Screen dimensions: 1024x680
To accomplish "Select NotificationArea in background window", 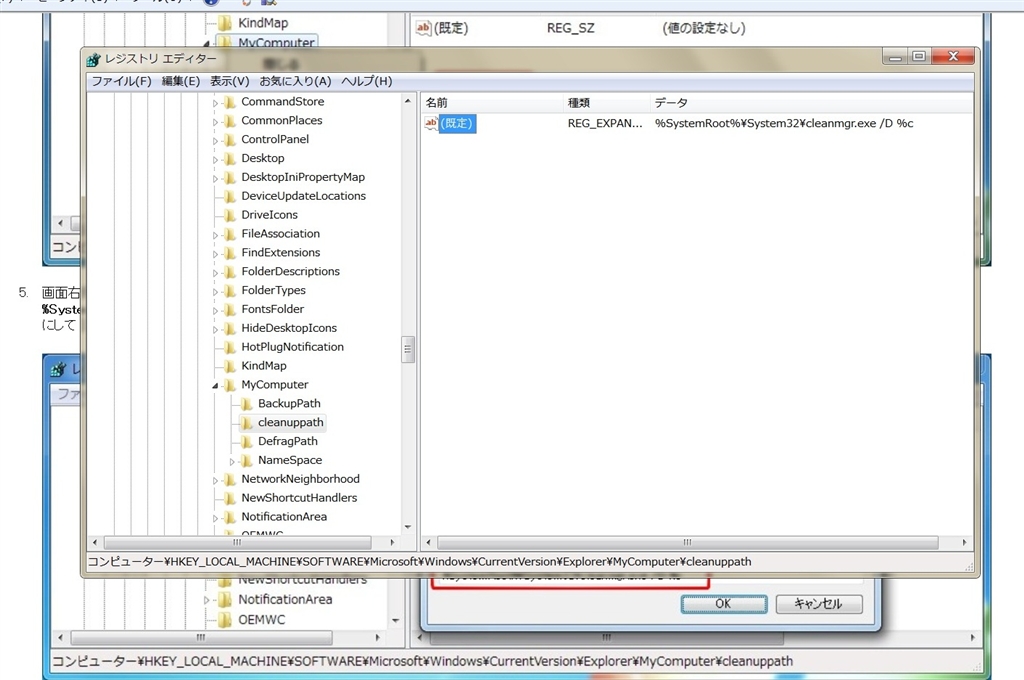I will 285,599.
